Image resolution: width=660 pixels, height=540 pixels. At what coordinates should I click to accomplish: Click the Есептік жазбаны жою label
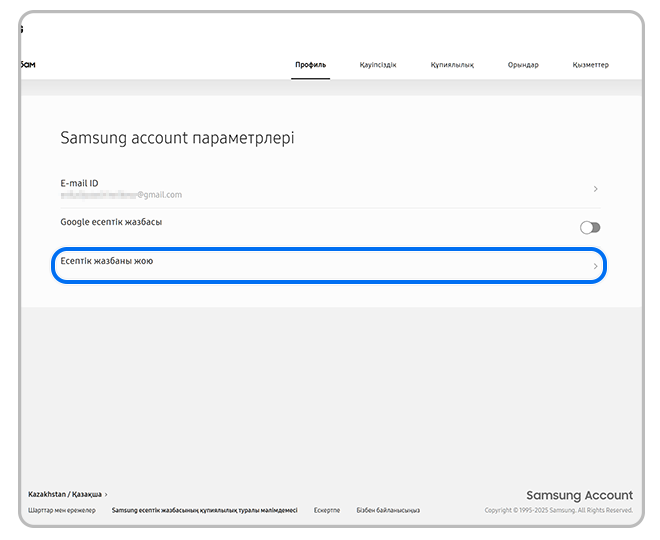tap(106, 261)
